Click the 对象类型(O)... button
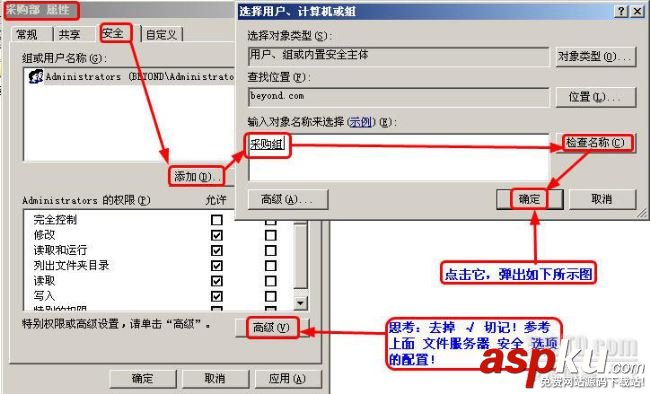The height and width of the screenshot is (394, 650). (x=595, y=56)
